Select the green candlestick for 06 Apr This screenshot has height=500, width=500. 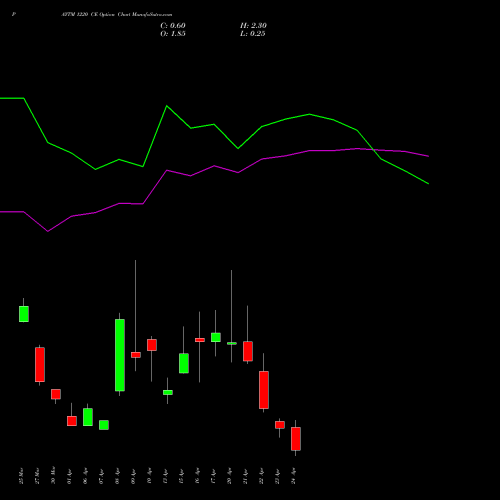click(x=88, y=417)
